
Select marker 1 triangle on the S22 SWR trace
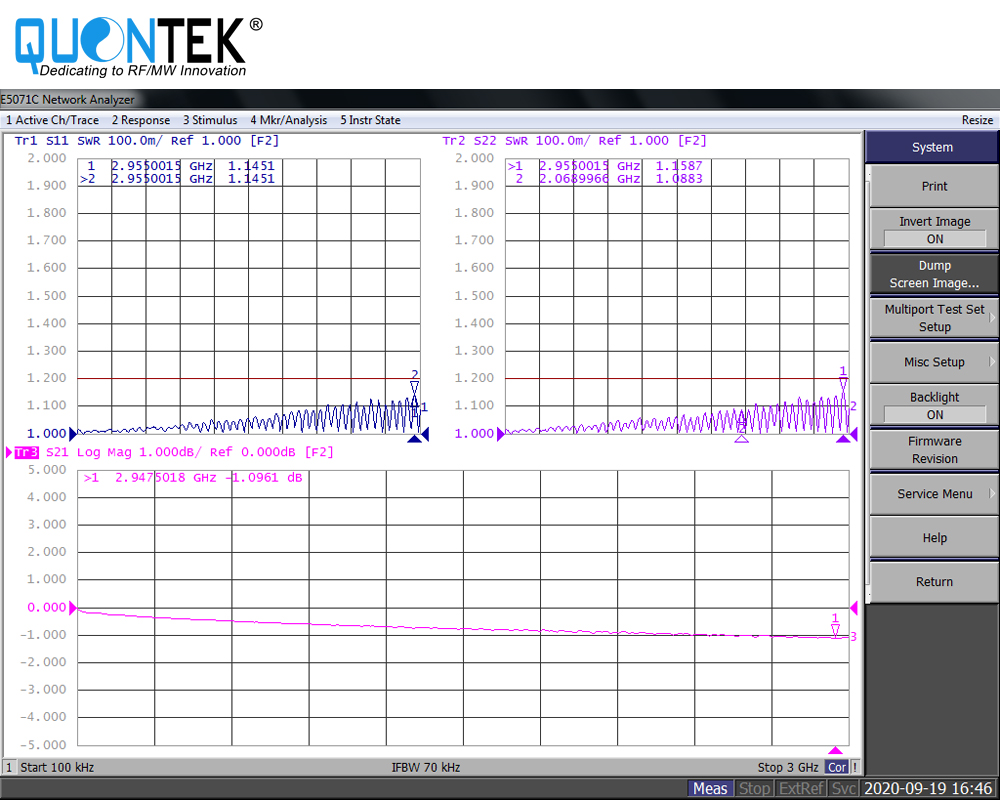click(x=843, y=383)
